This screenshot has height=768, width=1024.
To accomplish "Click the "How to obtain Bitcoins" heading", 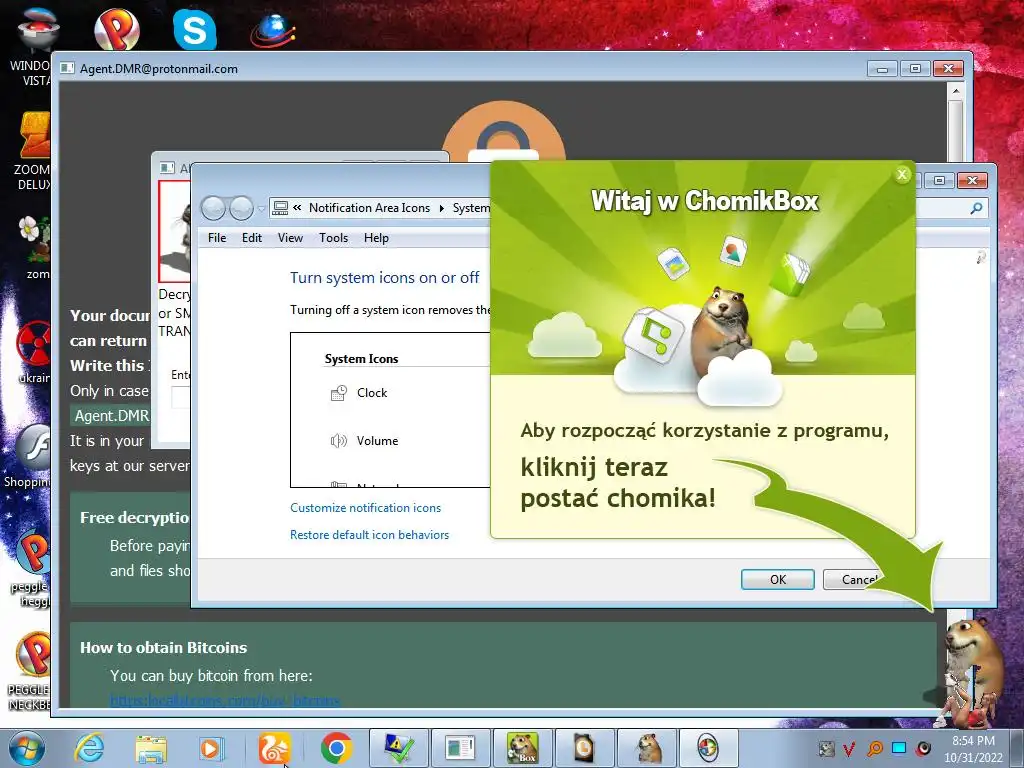I will [163, 647].
